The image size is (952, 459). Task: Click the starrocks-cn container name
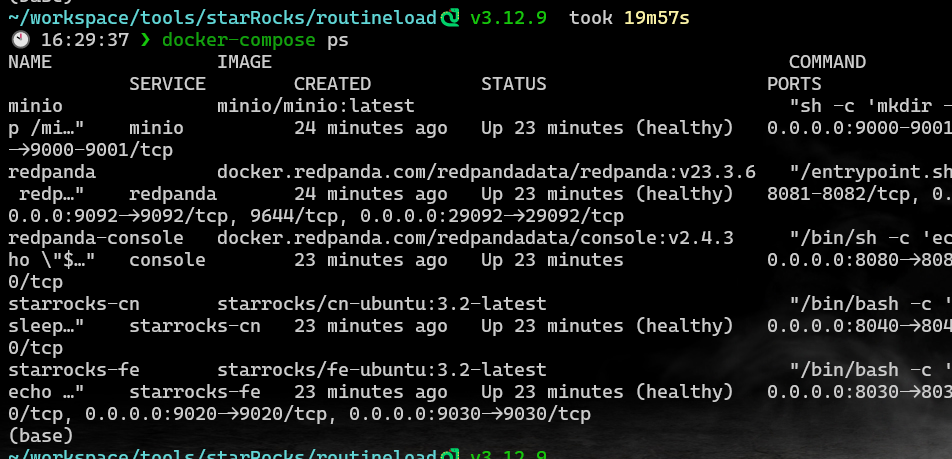73,304
